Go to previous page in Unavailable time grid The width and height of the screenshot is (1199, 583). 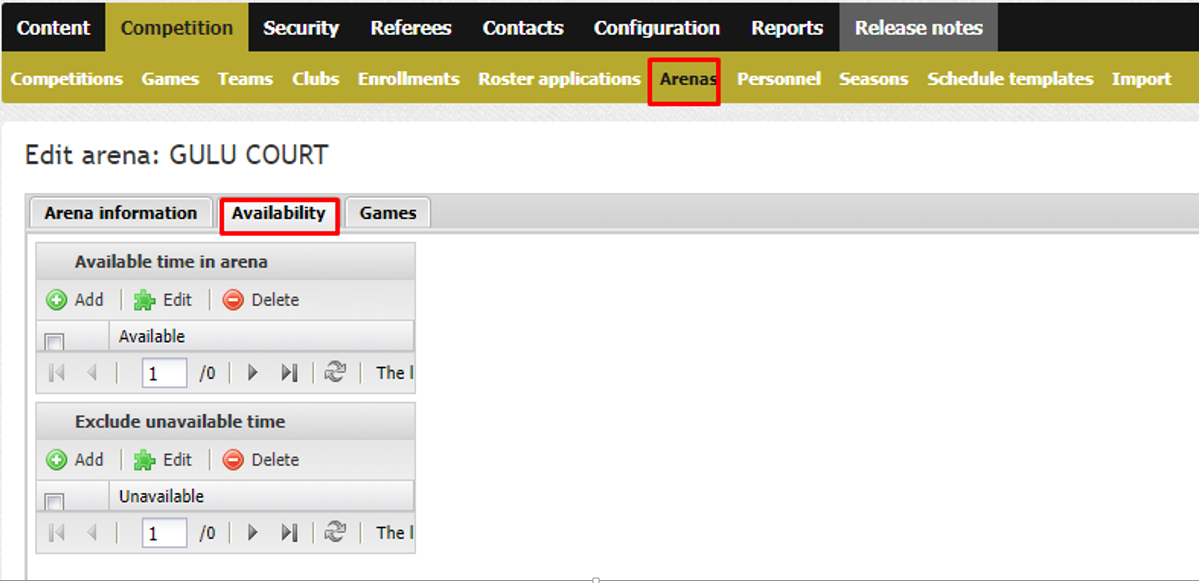[92, 533]
